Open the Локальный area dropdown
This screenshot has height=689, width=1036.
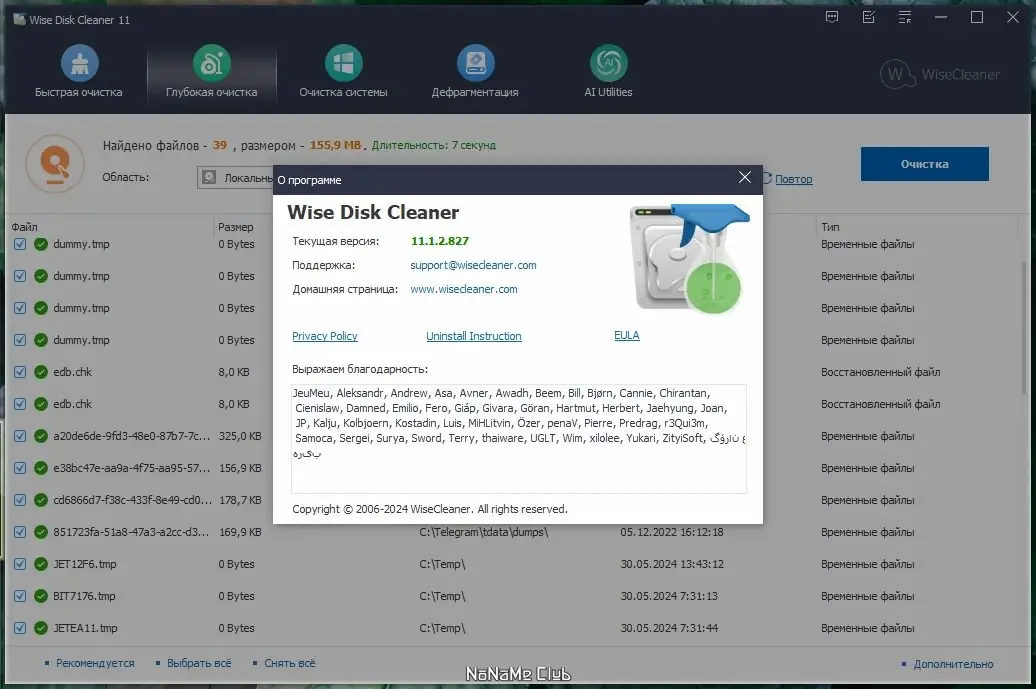pos(235,178)
